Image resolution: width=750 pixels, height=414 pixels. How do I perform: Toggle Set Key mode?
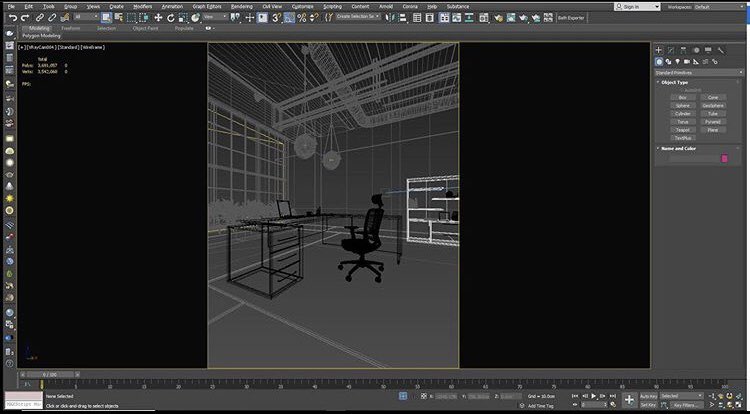tap(648, 405)
